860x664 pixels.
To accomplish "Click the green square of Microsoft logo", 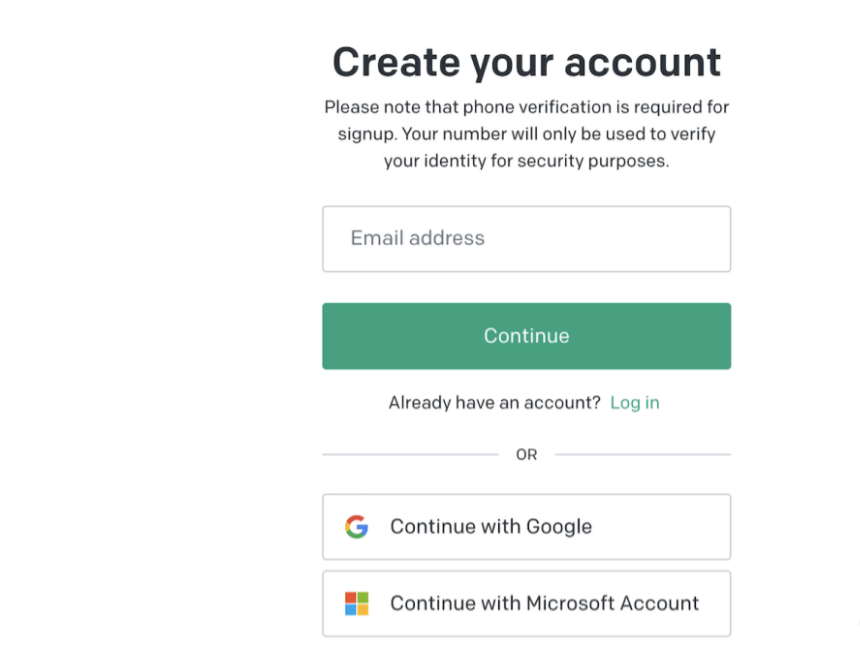I will (363, 597).
